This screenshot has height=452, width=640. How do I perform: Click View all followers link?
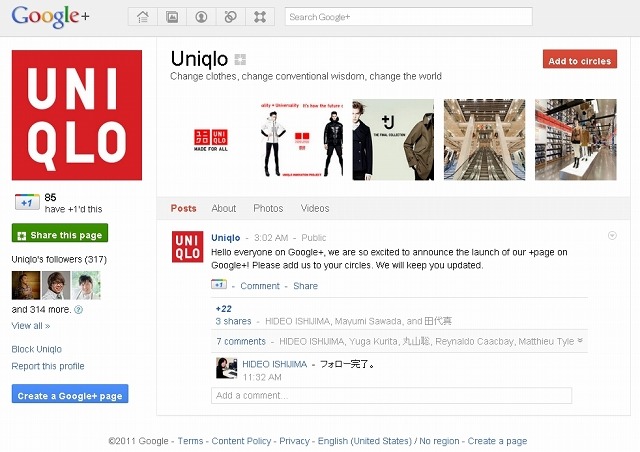31,326
